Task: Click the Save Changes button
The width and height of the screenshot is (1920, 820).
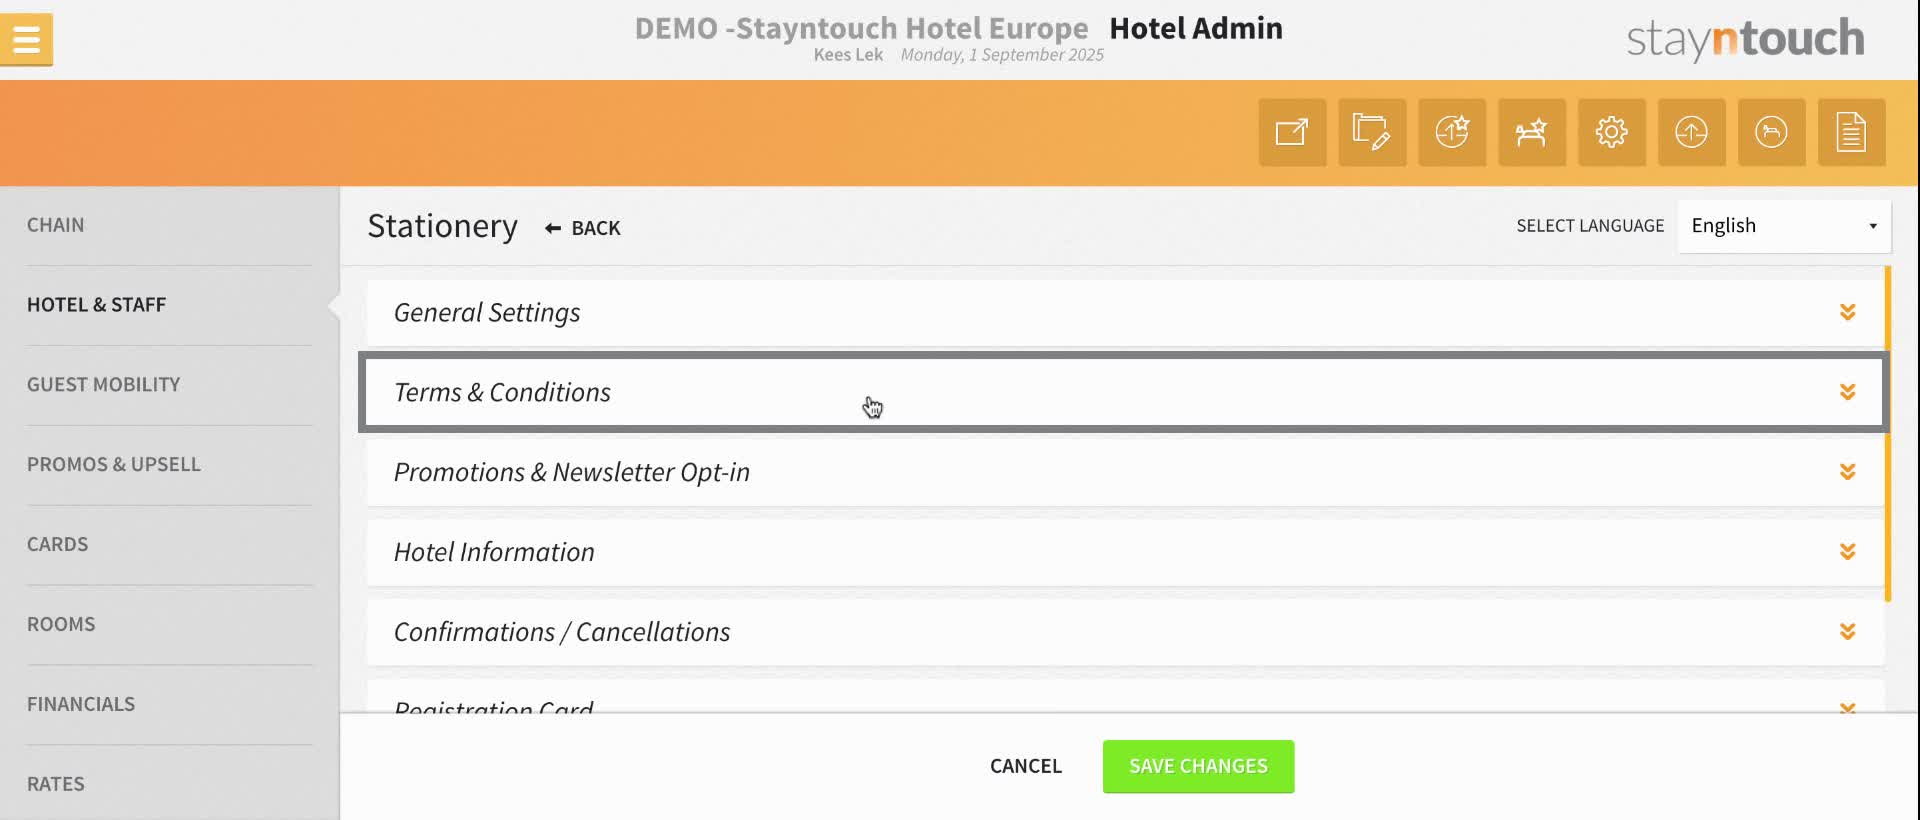Action: coord(1198,767)
